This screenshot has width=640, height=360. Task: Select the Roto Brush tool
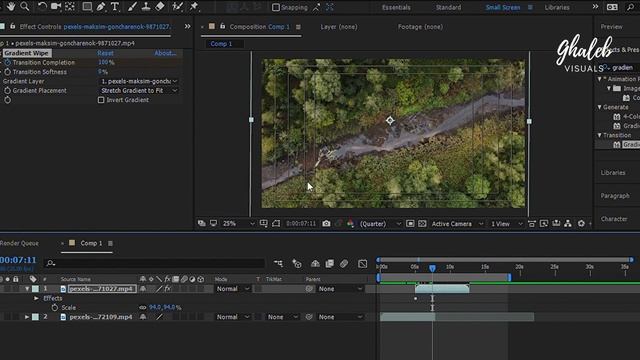click(178, 6)
